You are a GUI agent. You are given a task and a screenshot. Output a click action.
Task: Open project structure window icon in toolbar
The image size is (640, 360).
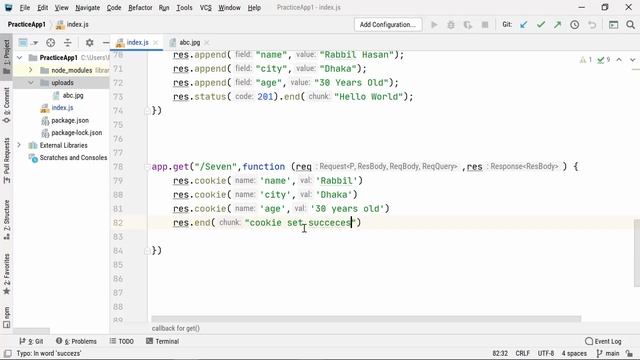(x=613, y=25)
